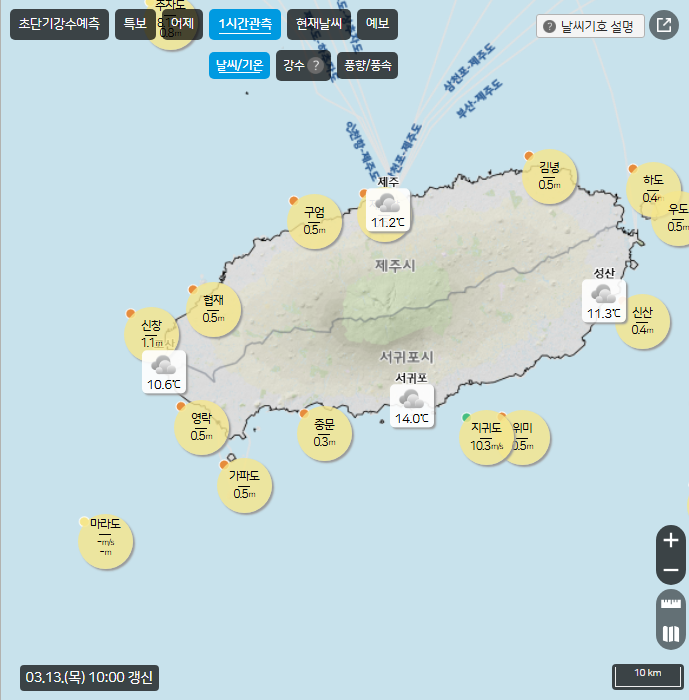Open the 날씨기호 설명 legend button
This screenshot has height=700, width=689.
590,26
